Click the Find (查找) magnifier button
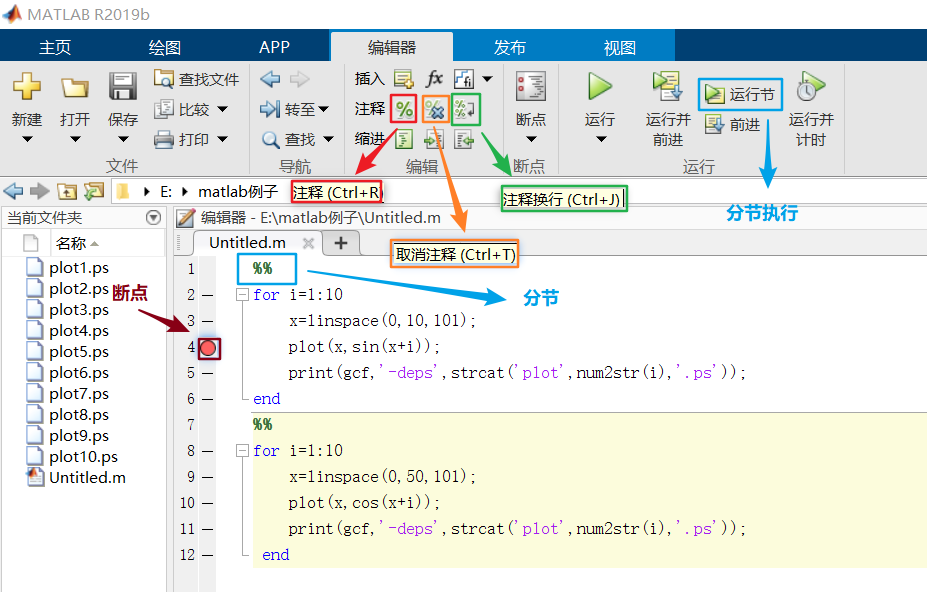927x592 pixels. tap(289, 140)
